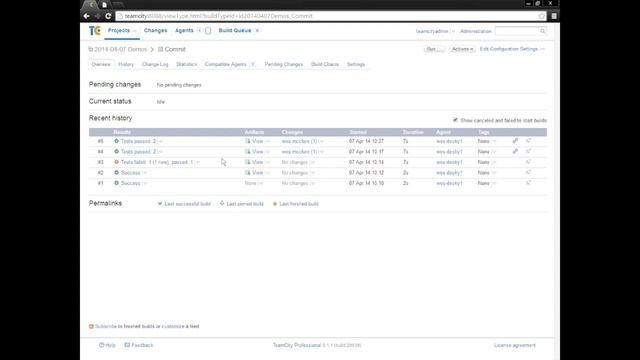Open the Actions dropdown
640x360 pixels.
point(462,49)
